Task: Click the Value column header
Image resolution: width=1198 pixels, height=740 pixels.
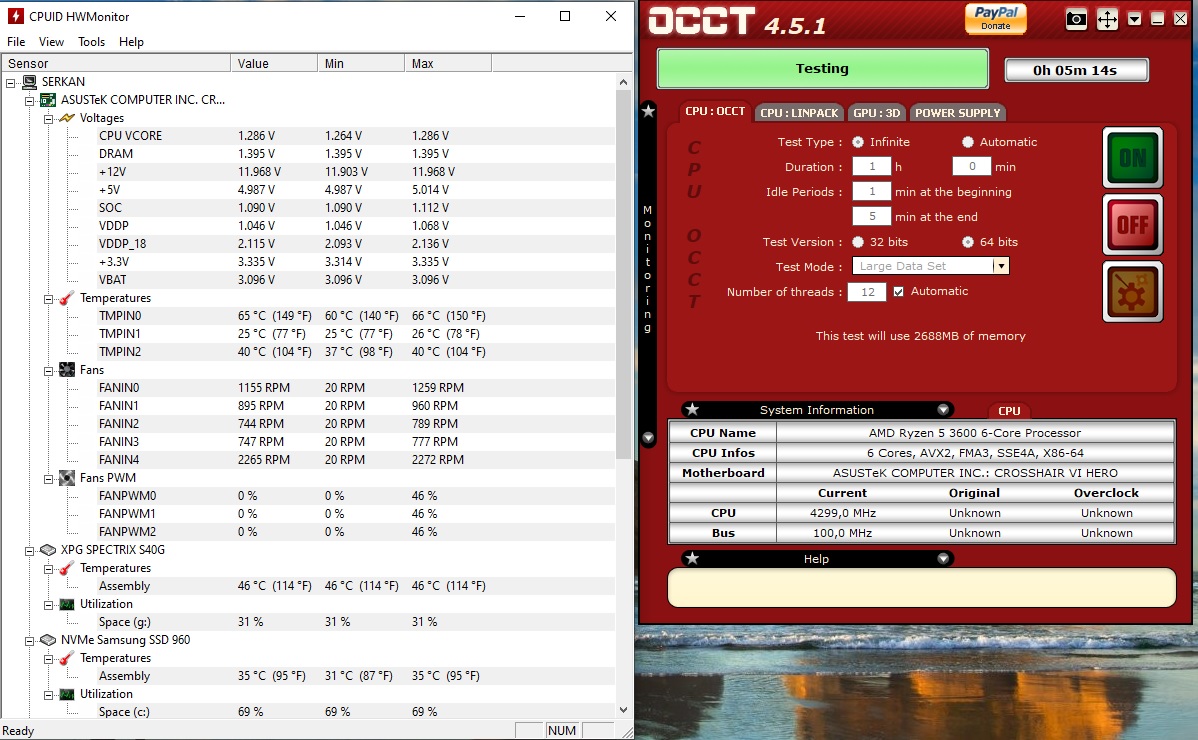Action: (x=274, y=63)
